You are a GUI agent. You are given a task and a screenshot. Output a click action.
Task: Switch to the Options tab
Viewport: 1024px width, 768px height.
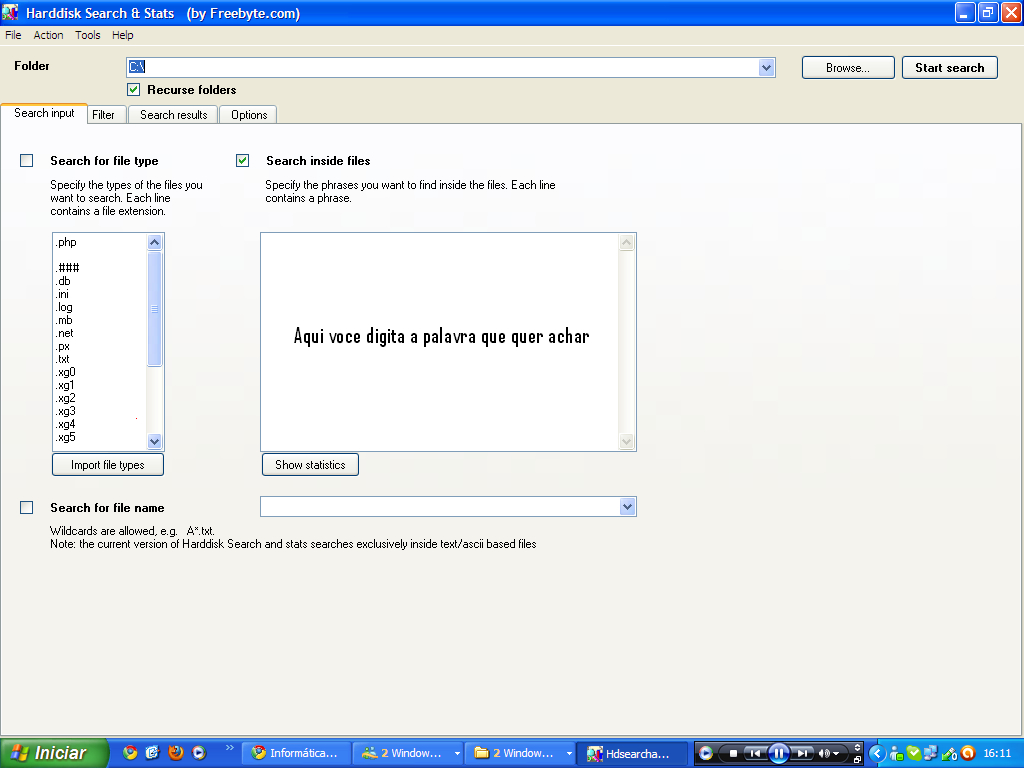pos(249,115)
